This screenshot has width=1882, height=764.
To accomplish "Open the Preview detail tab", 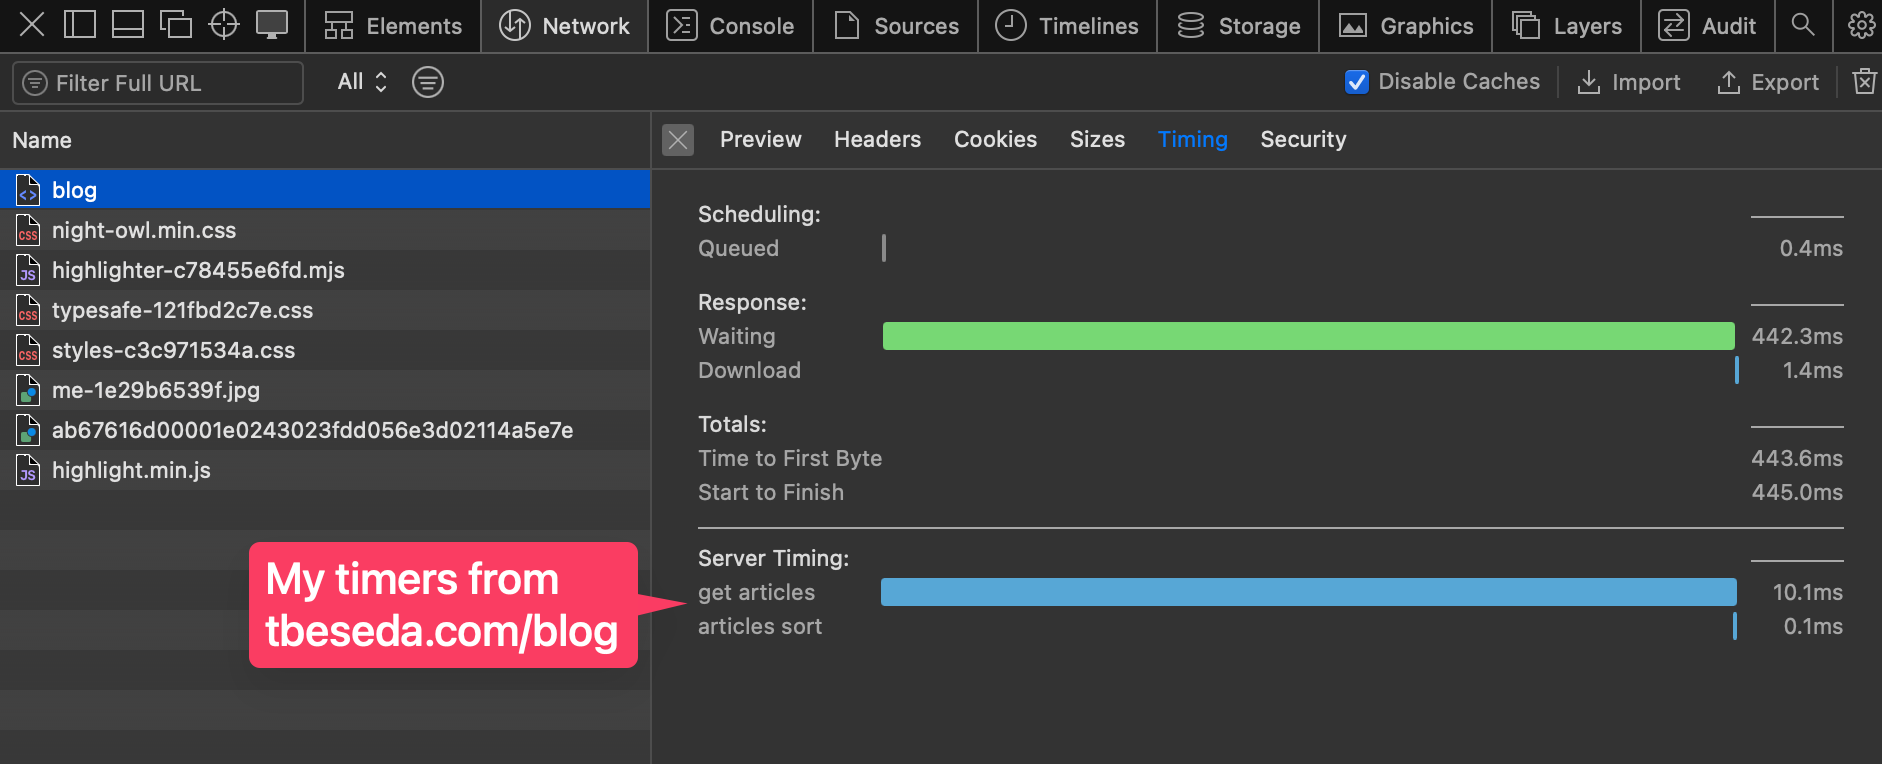I will [x=760, y=139].
